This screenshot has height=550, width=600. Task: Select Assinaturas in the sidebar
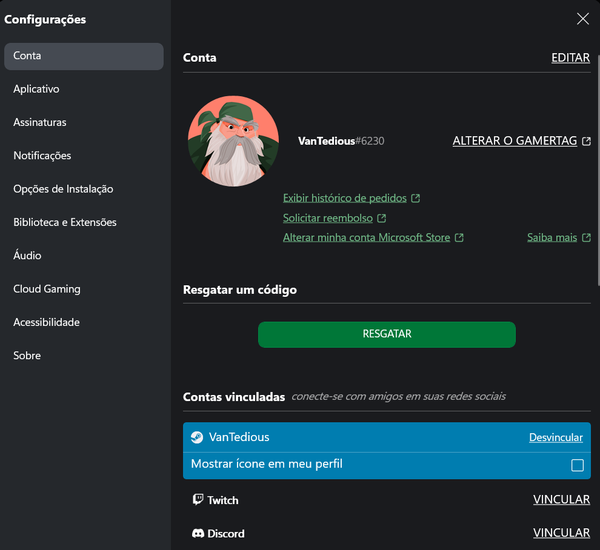[40, 122]
